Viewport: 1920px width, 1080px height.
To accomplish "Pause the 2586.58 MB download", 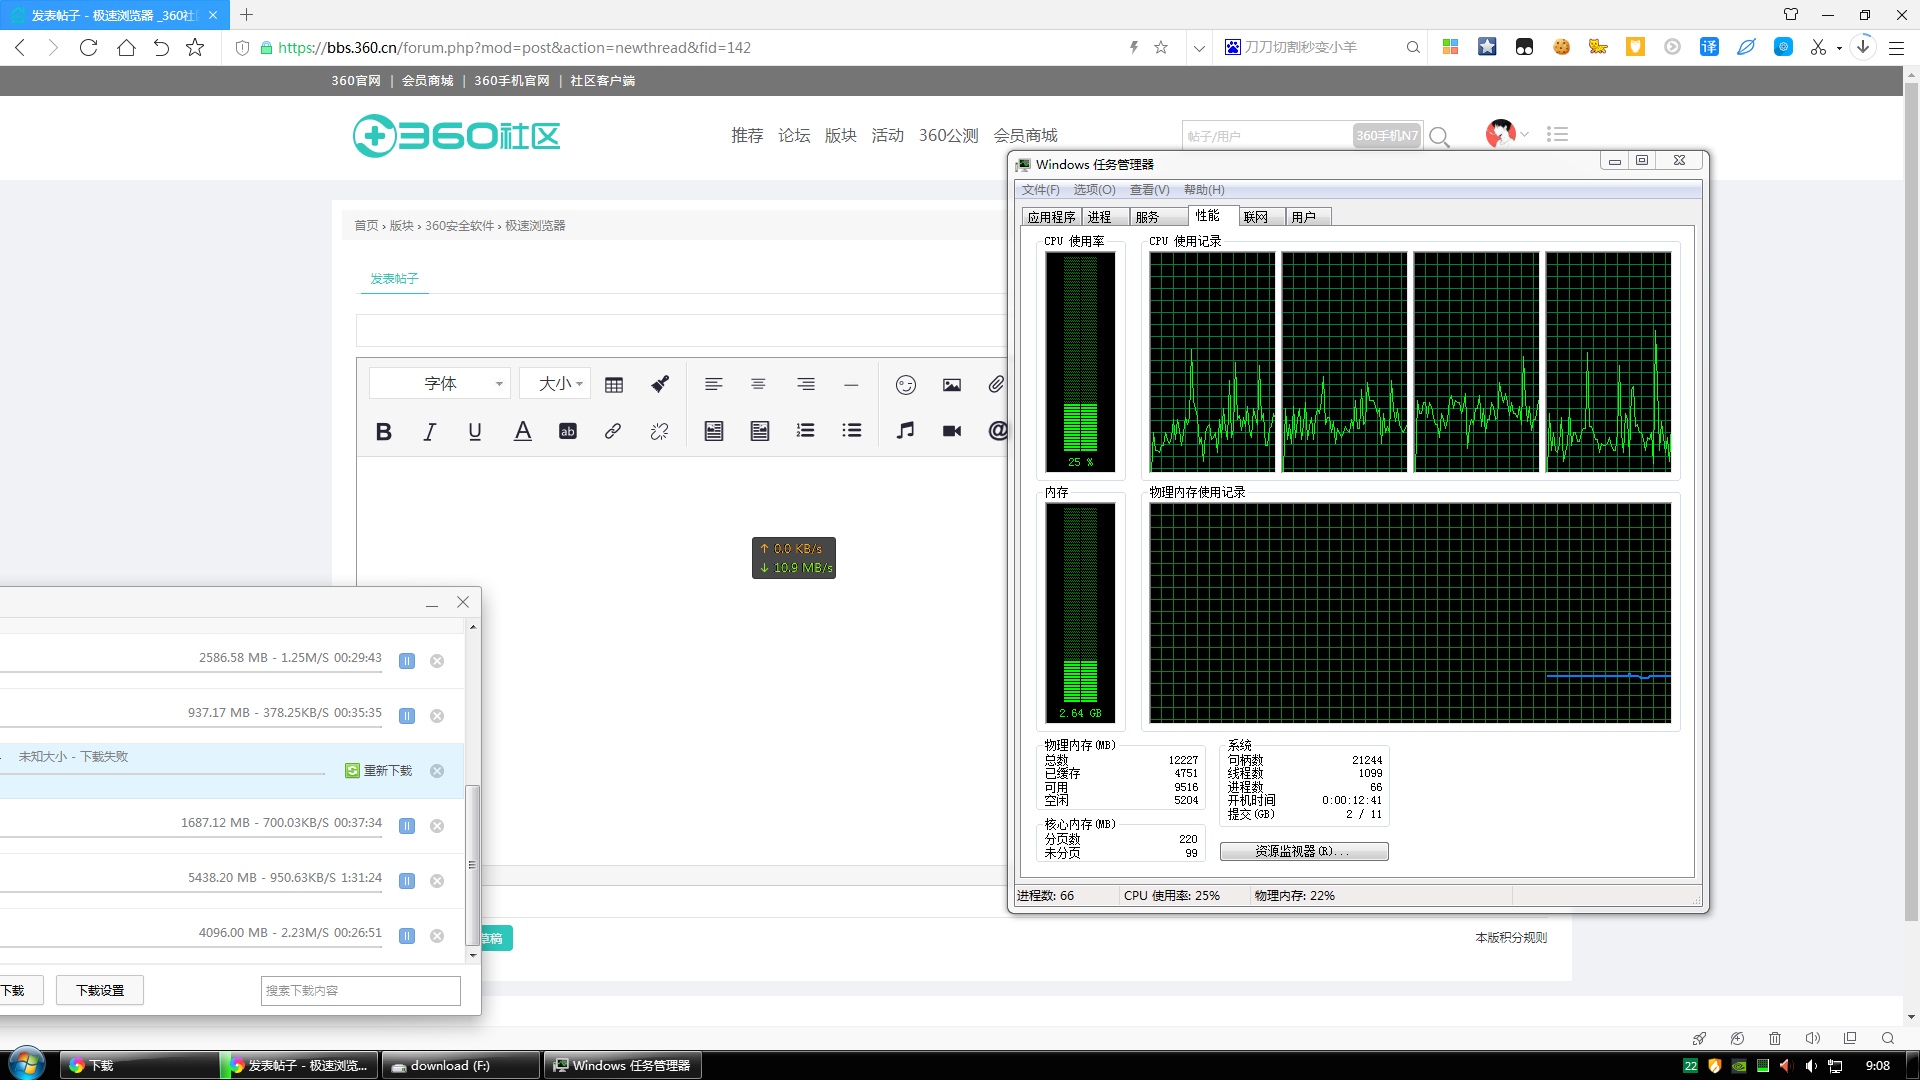I will click(407, 661).
